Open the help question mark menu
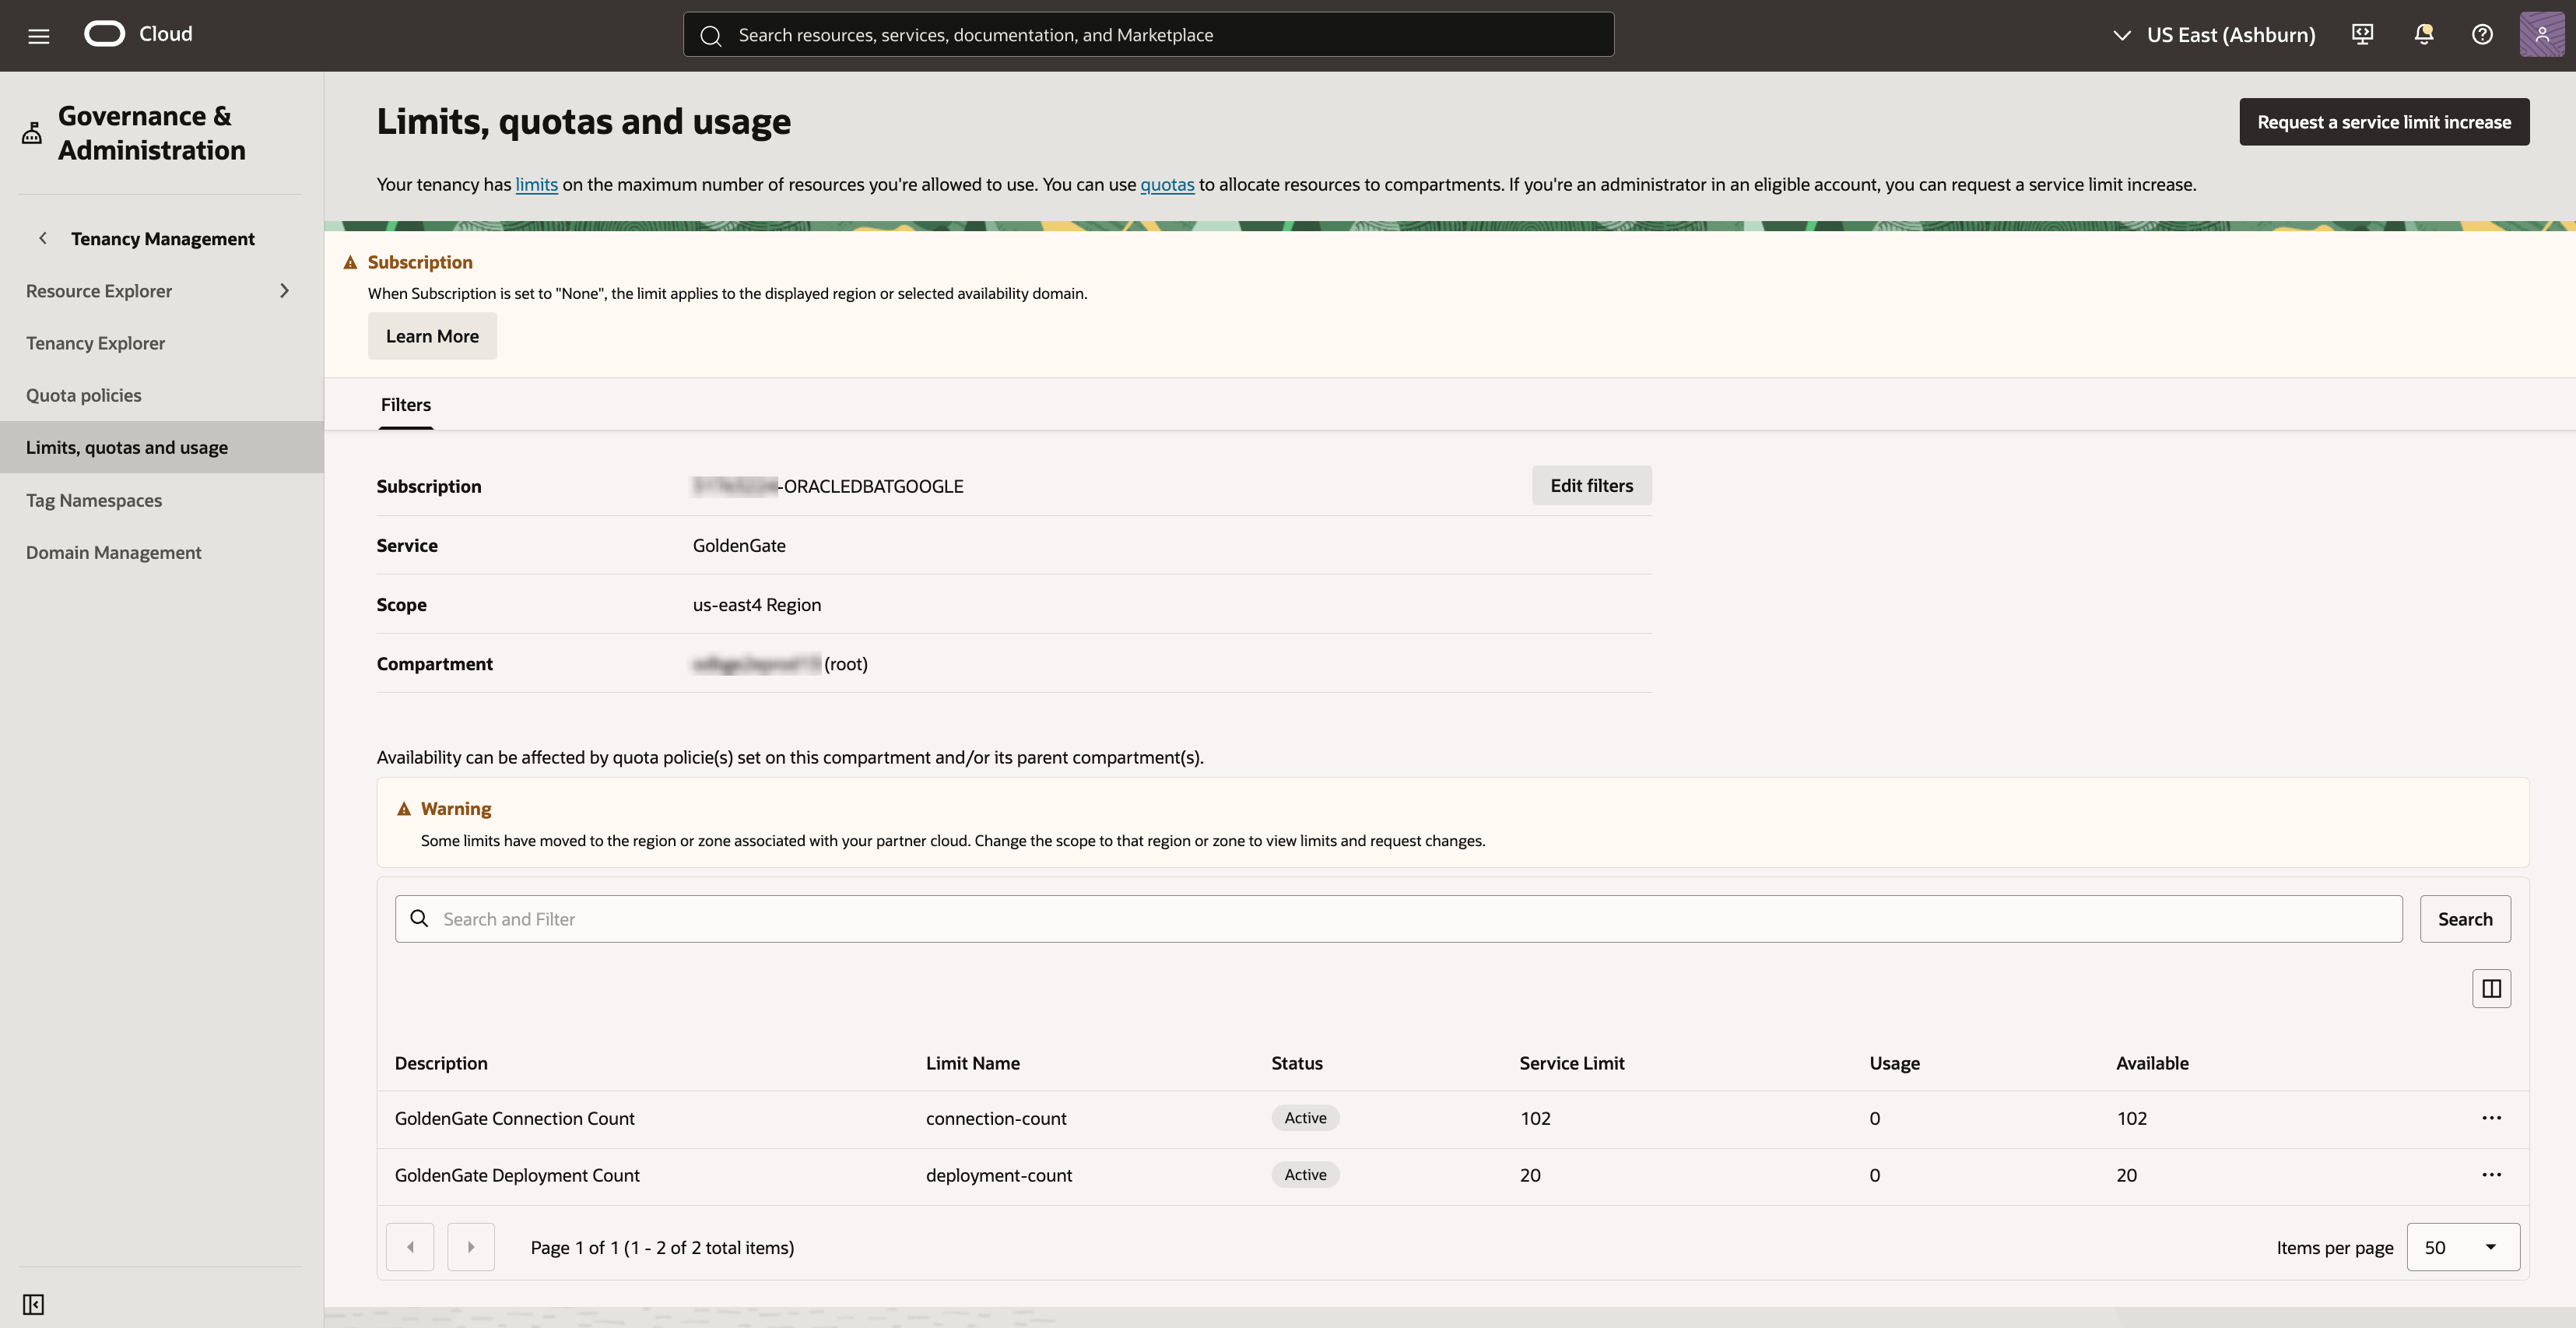Screen dimensions: 2576x1328 point(2482,34)
